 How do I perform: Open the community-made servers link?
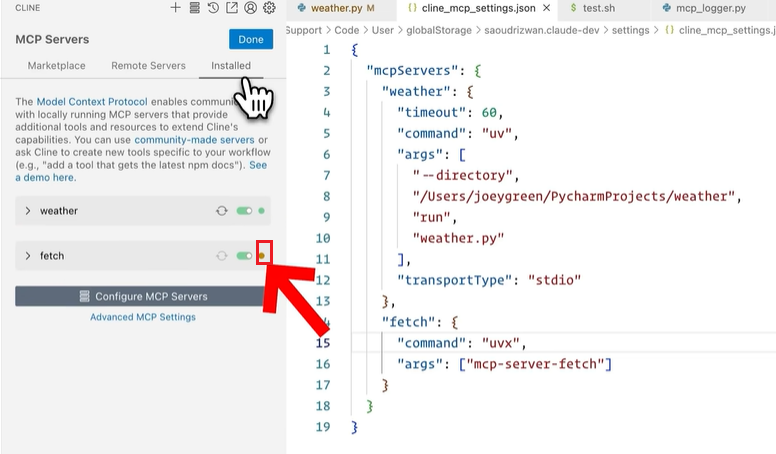click(x=194, y=140)
